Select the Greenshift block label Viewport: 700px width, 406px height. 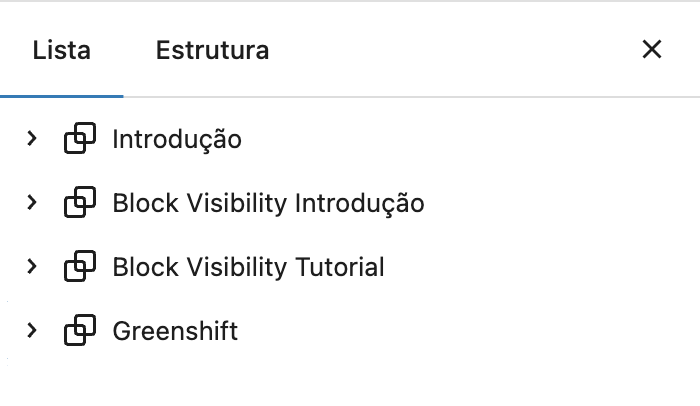click(175, 331)
